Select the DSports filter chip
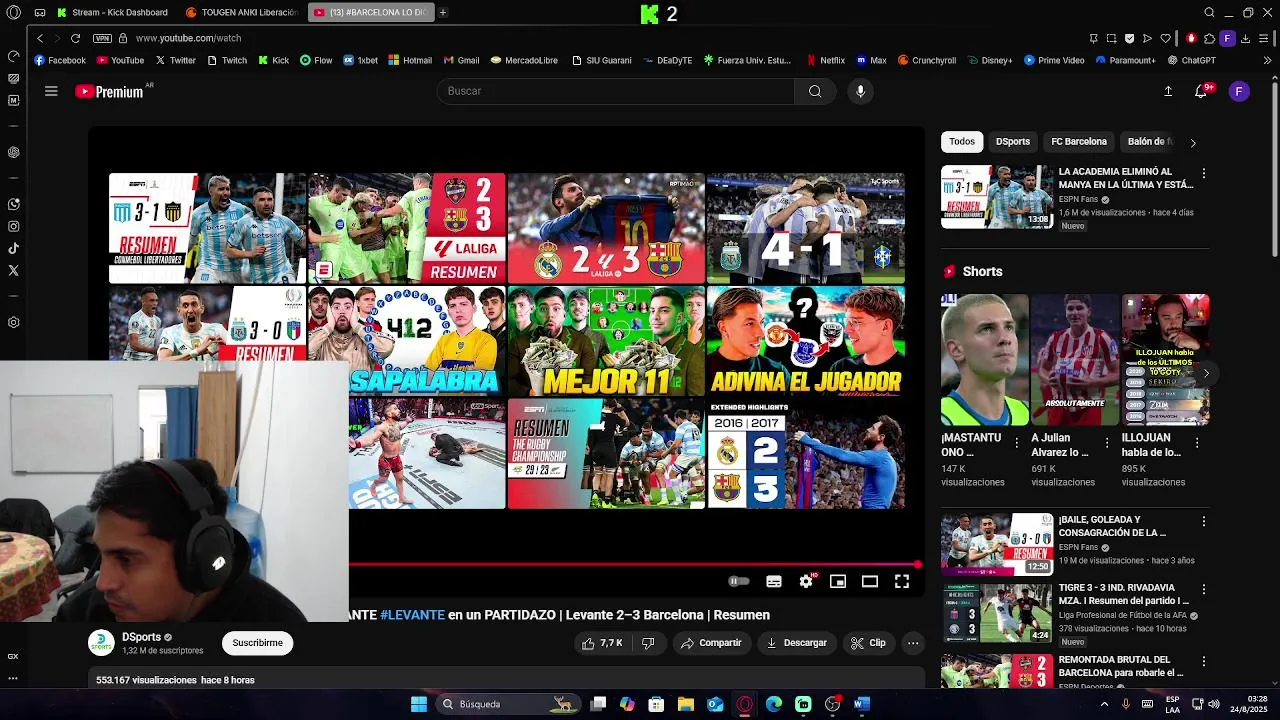1280x720 pixels. [x=1012, y=142]
